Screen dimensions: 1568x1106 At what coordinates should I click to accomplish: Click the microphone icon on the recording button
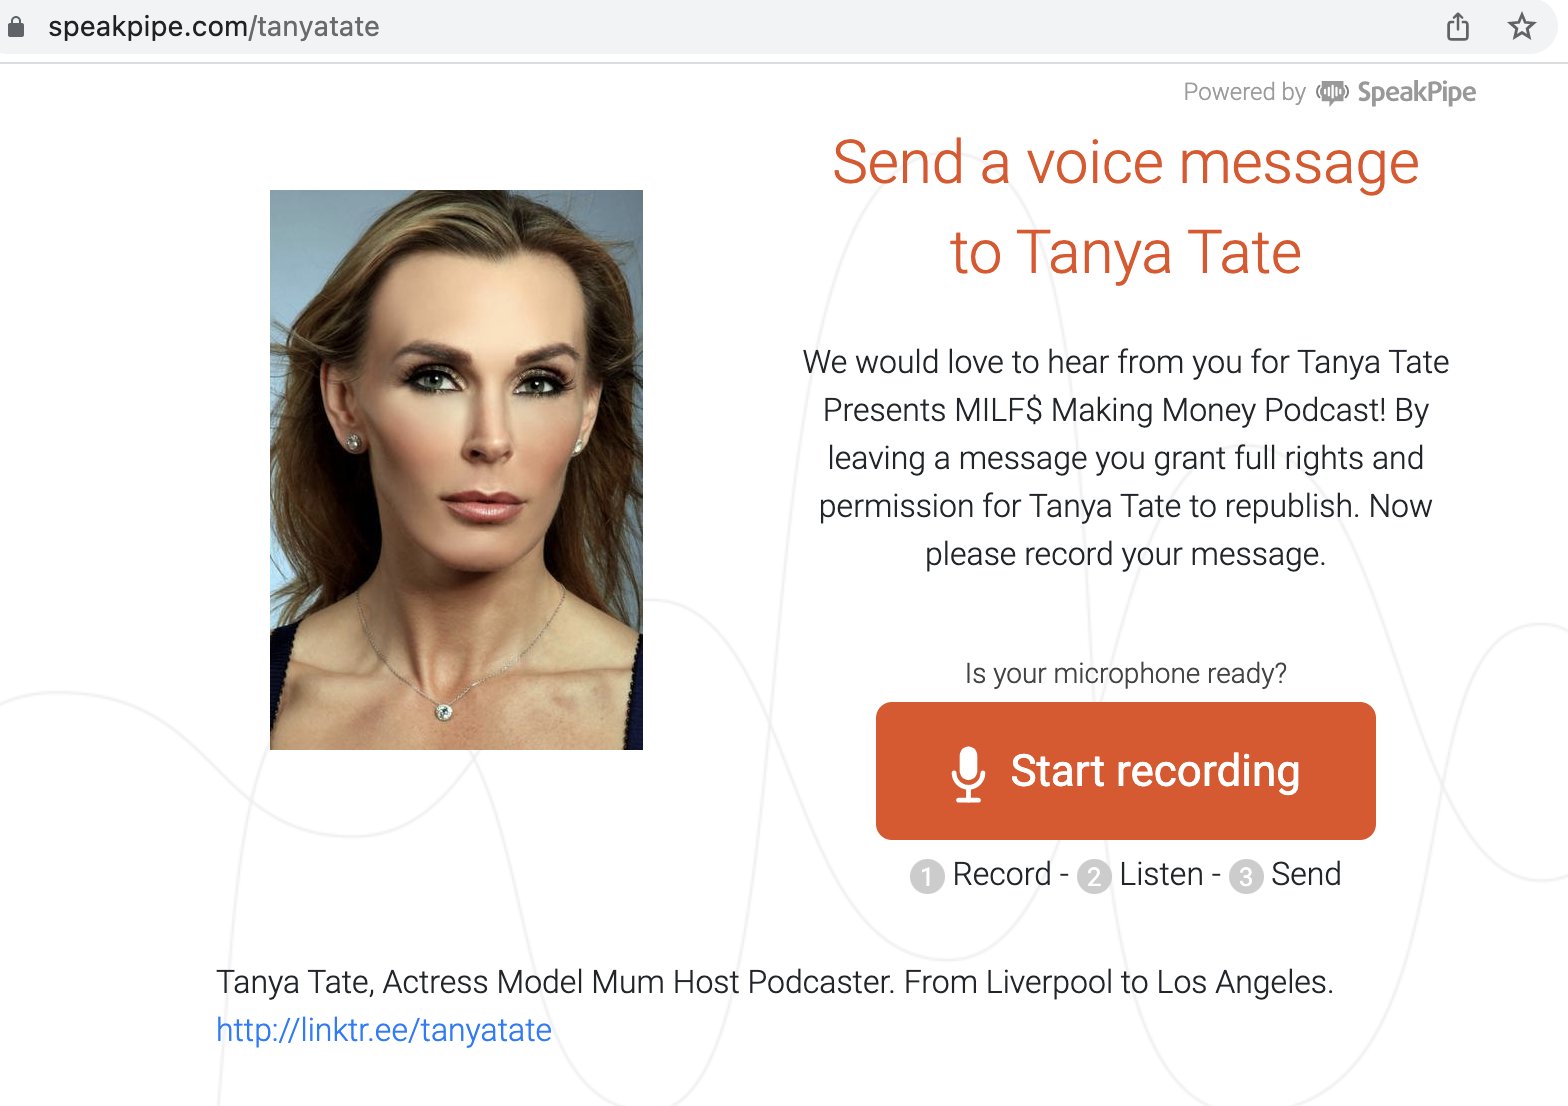tap(967, 774)
